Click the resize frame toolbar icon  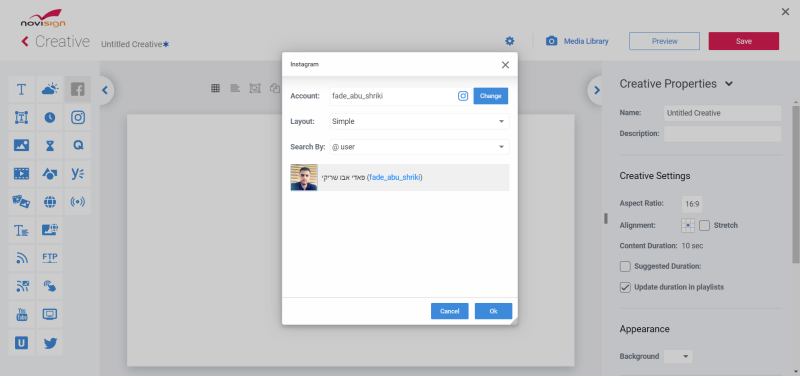coord(255,88)
